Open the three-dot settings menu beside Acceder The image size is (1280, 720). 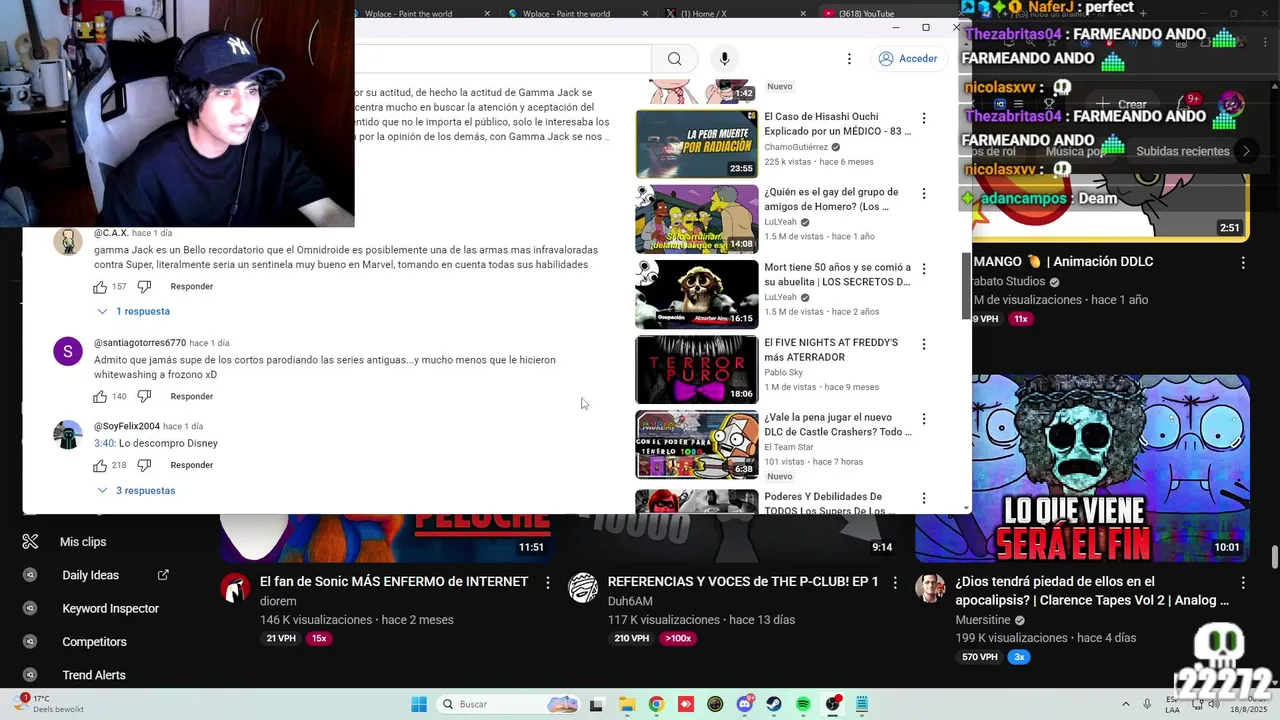(x=849, y=59)
